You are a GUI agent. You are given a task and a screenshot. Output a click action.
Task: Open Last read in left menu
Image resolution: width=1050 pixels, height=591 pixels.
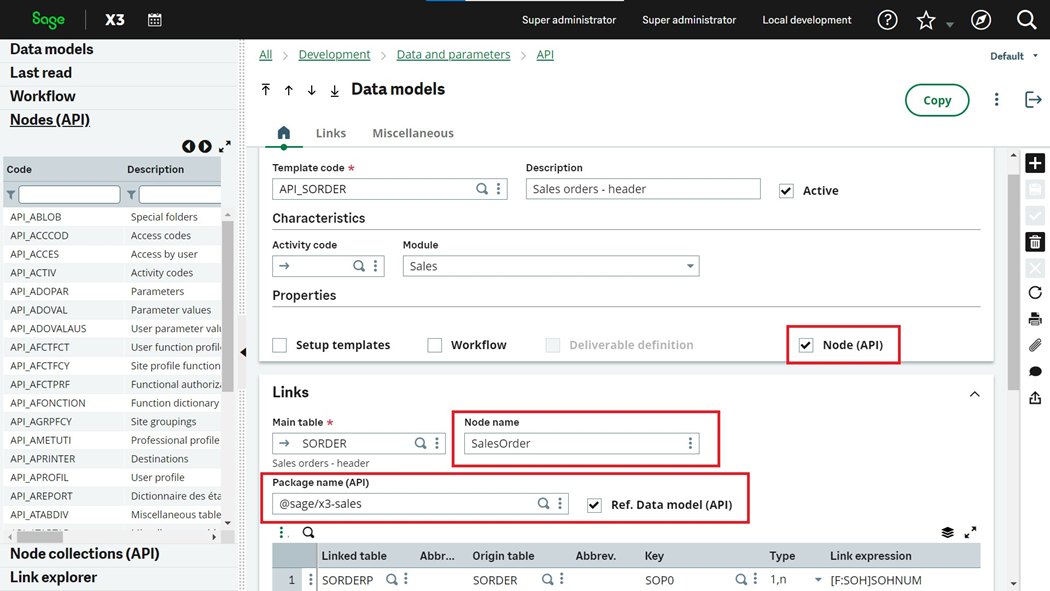[41, 72]
